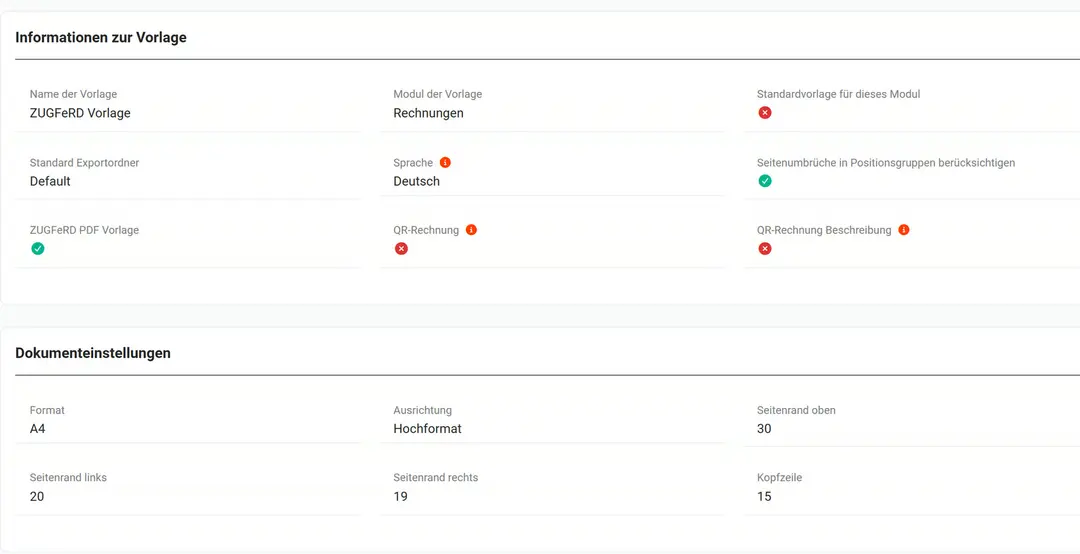Click the Standardvorlage für dieses Modul label
This screenshot has width=1080, height=554.
[838, 94]
